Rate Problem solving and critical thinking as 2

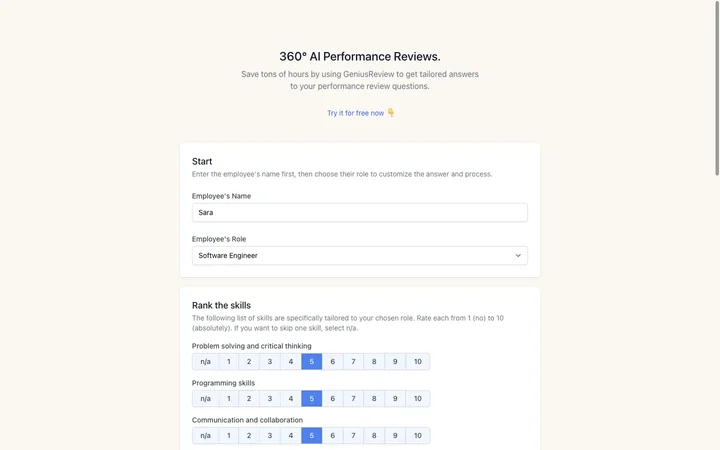(249, 361)
